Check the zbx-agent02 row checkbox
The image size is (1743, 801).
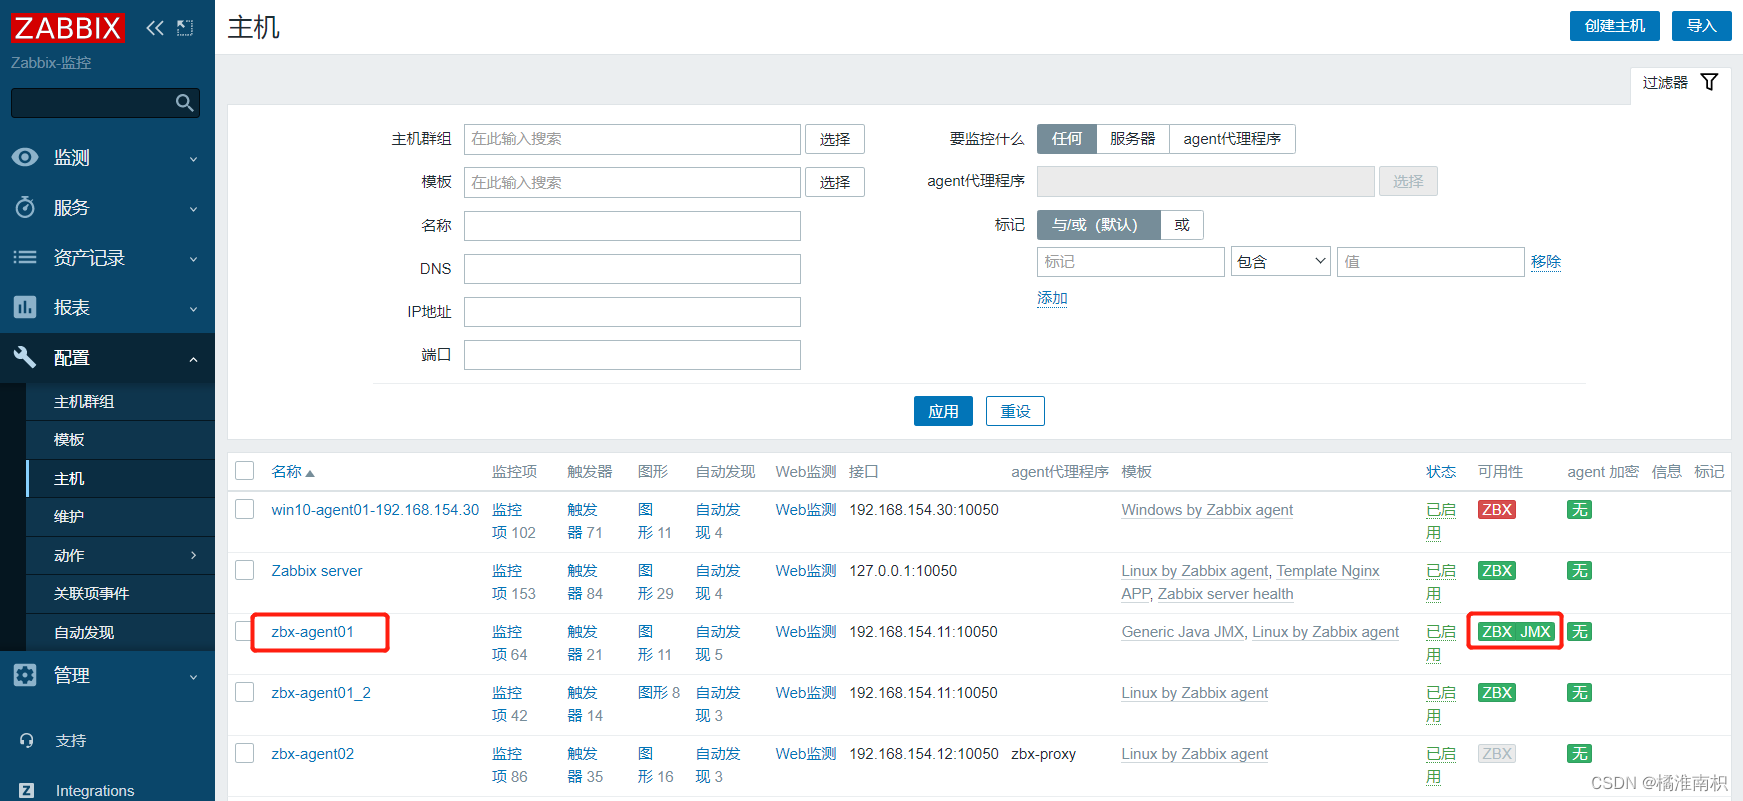point(245,753)
